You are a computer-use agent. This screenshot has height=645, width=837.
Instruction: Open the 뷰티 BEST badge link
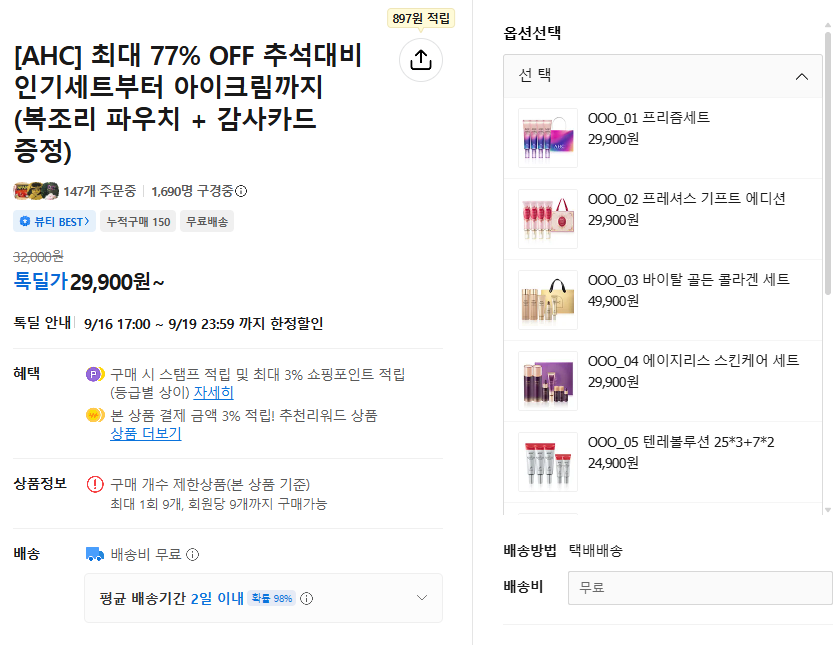pos(54,222)
